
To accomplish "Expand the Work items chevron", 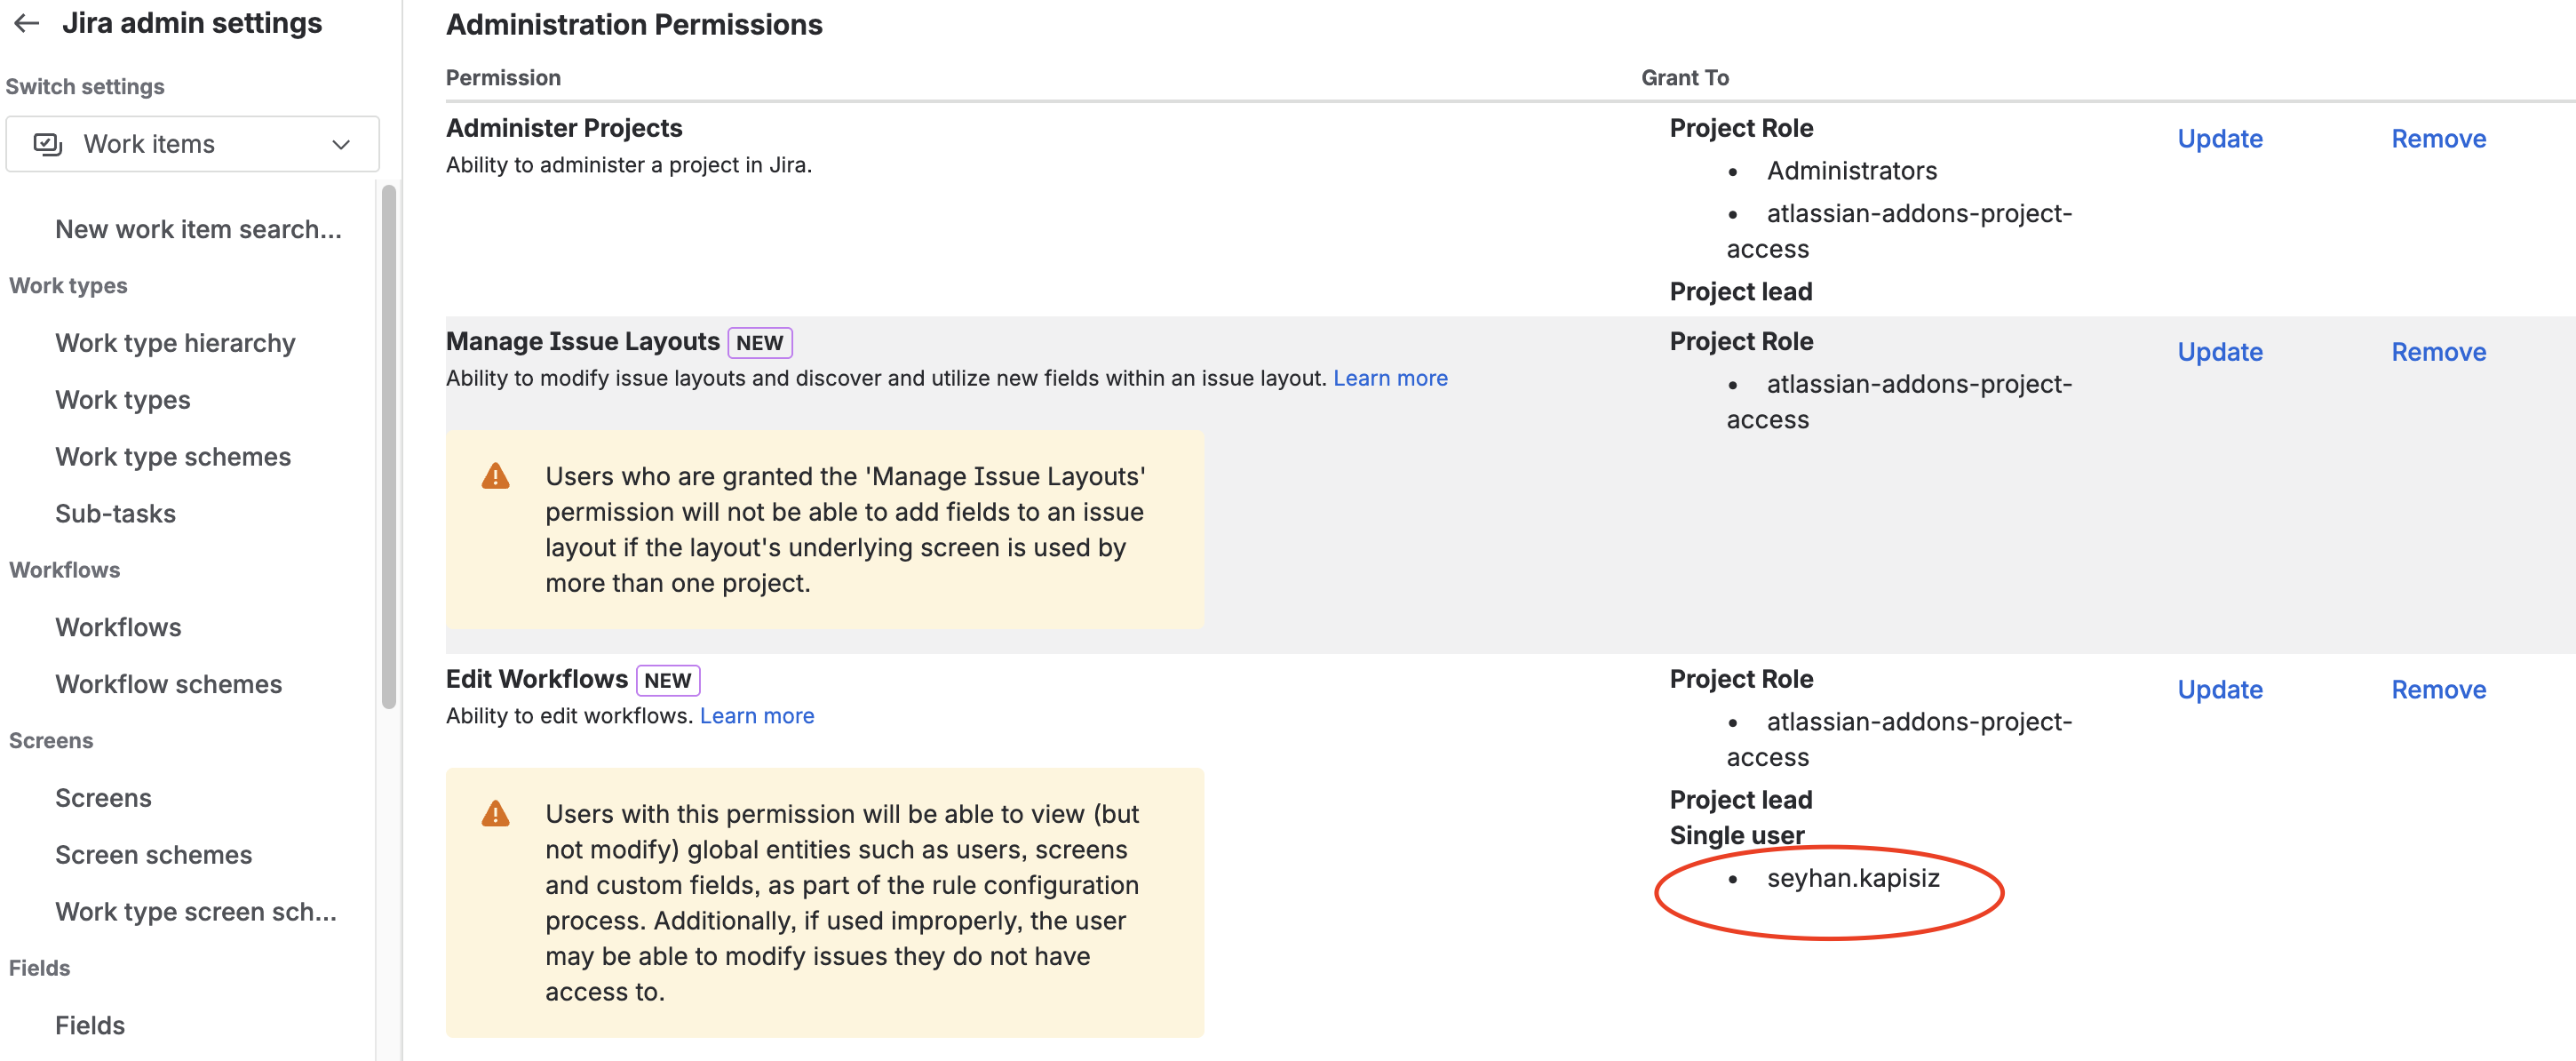I will point(341,144).
